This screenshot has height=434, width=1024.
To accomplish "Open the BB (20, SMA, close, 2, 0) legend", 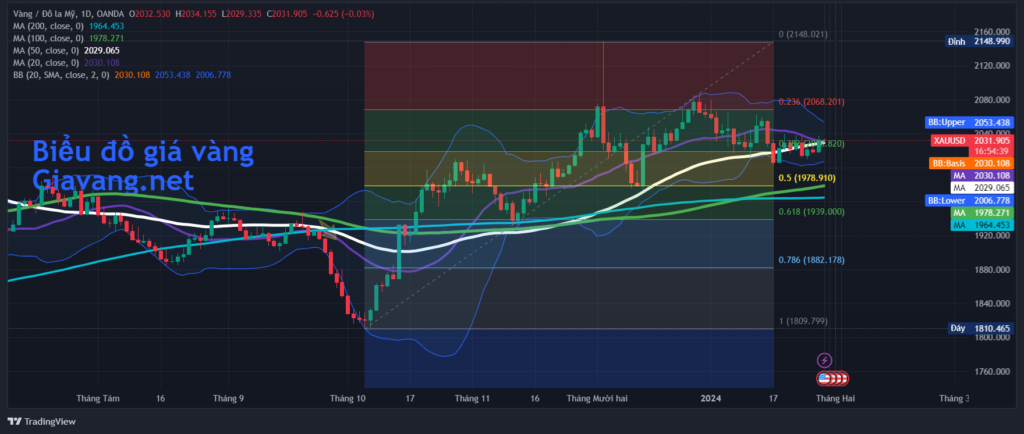I will click(56, 74).
